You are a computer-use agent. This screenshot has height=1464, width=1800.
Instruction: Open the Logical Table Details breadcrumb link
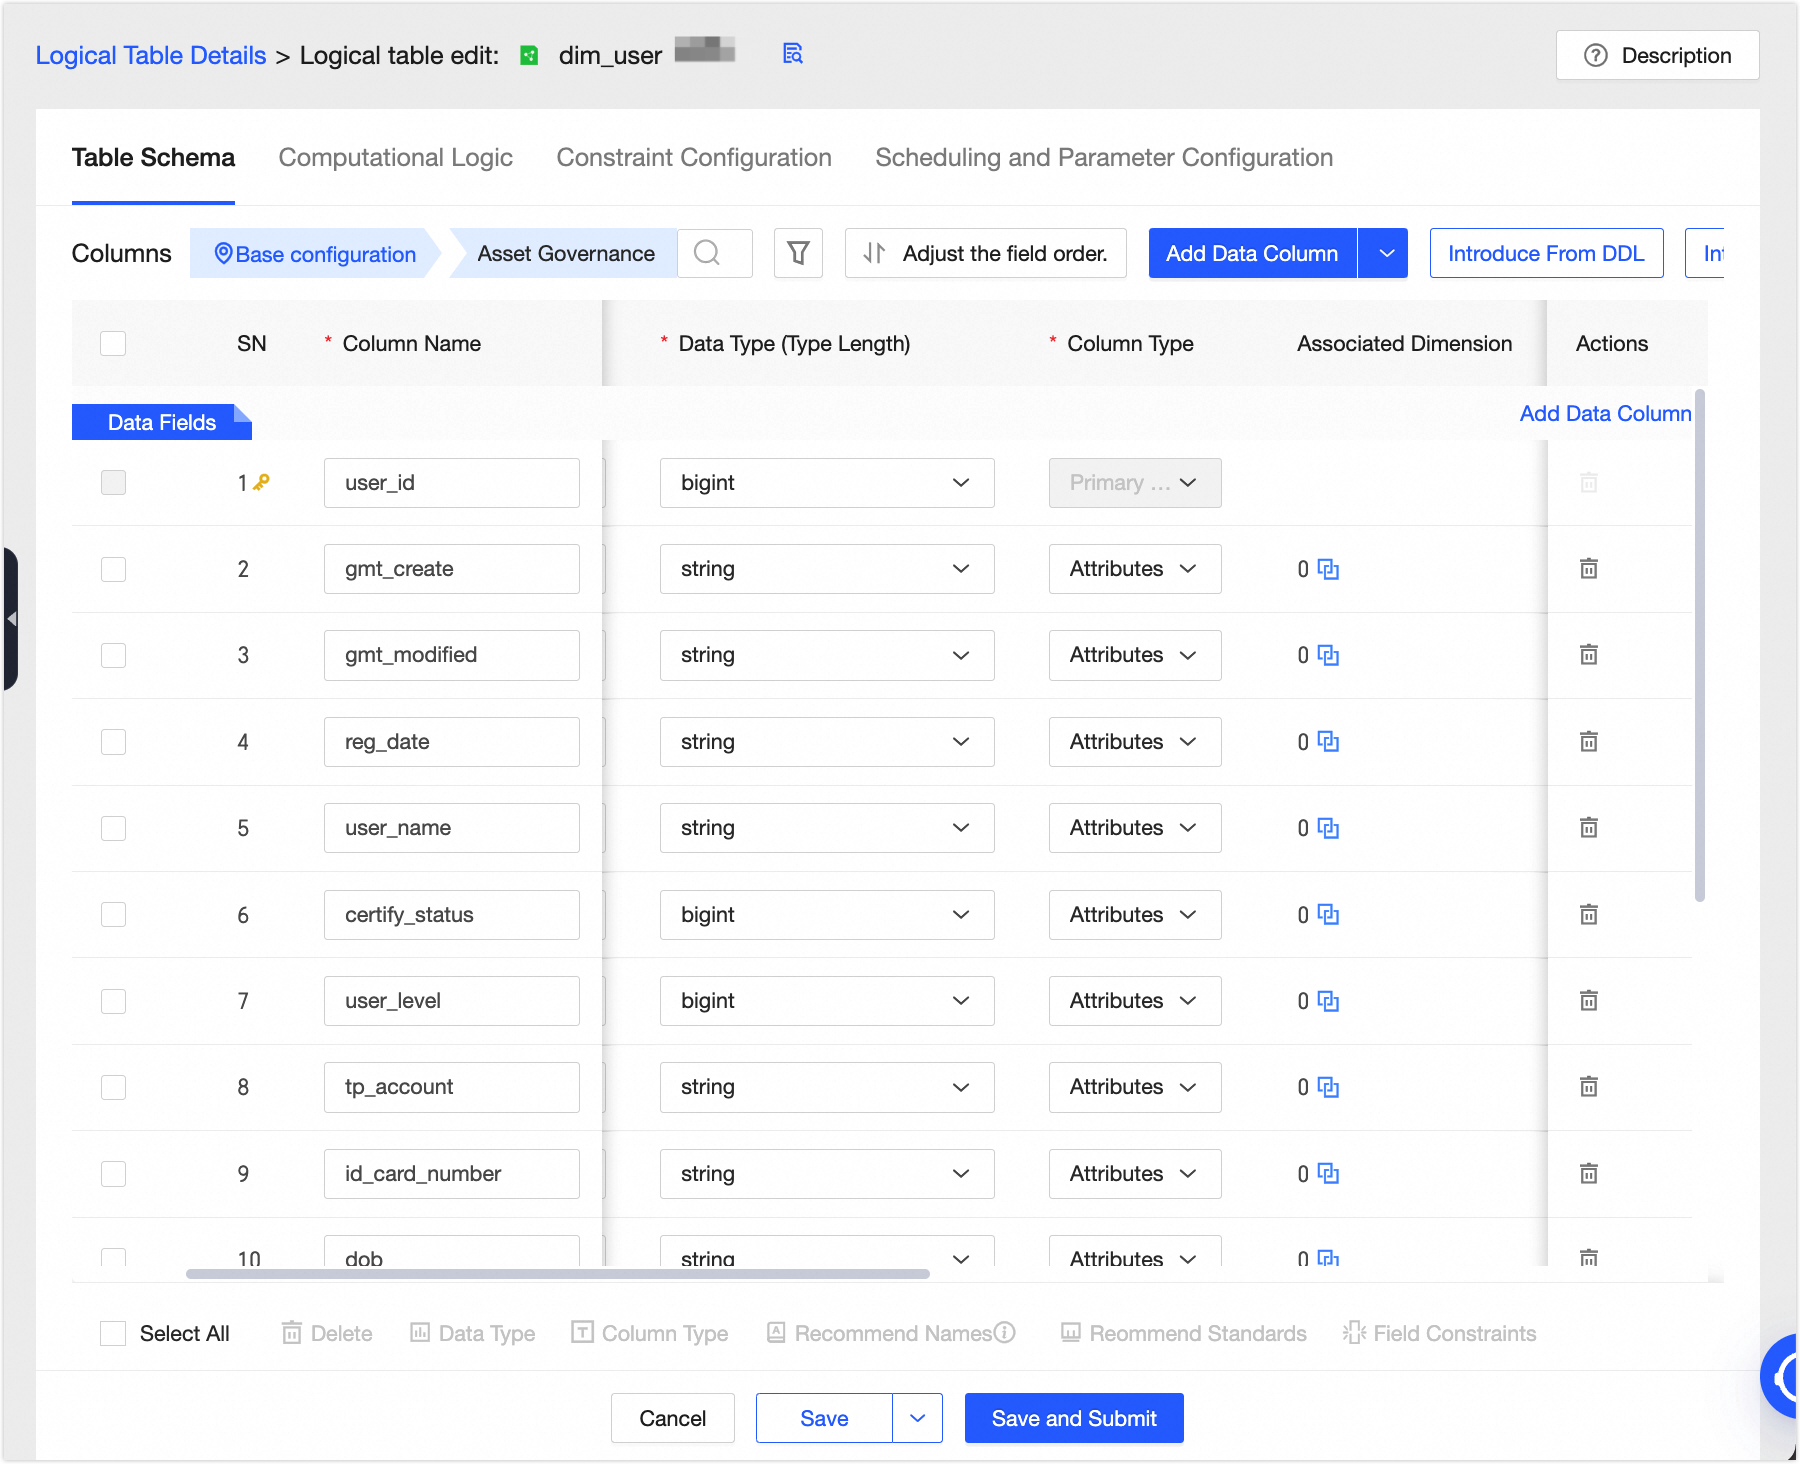pos(151,55)
